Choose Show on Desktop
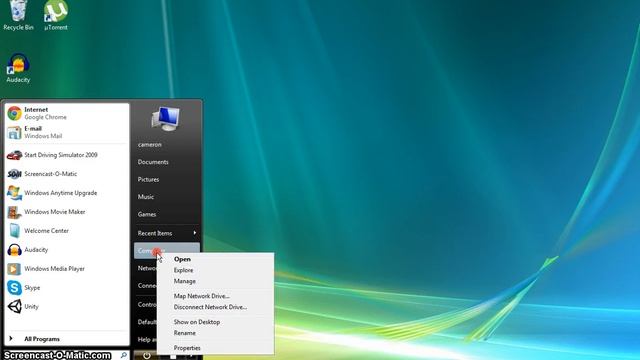 (216, 322)
